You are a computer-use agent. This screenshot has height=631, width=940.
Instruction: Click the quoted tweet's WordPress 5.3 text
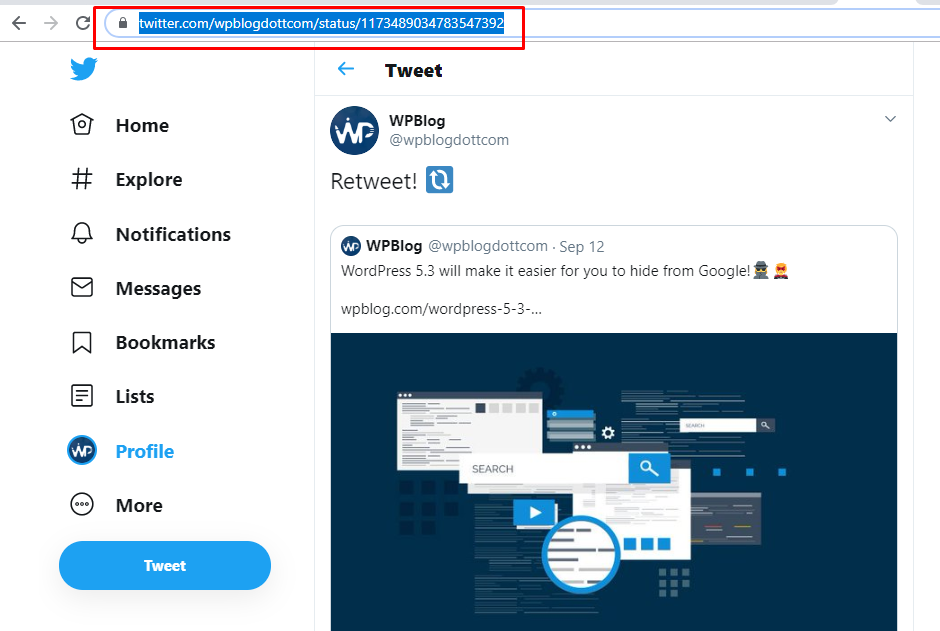[x=546, y=271]
